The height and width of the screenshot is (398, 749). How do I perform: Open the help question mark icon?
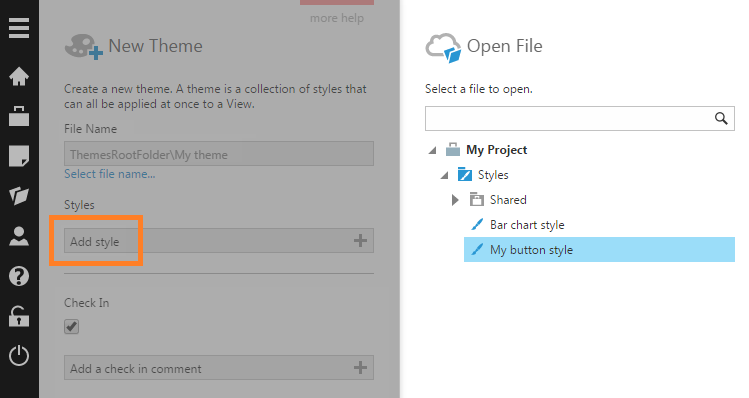(x=19, y=276)
